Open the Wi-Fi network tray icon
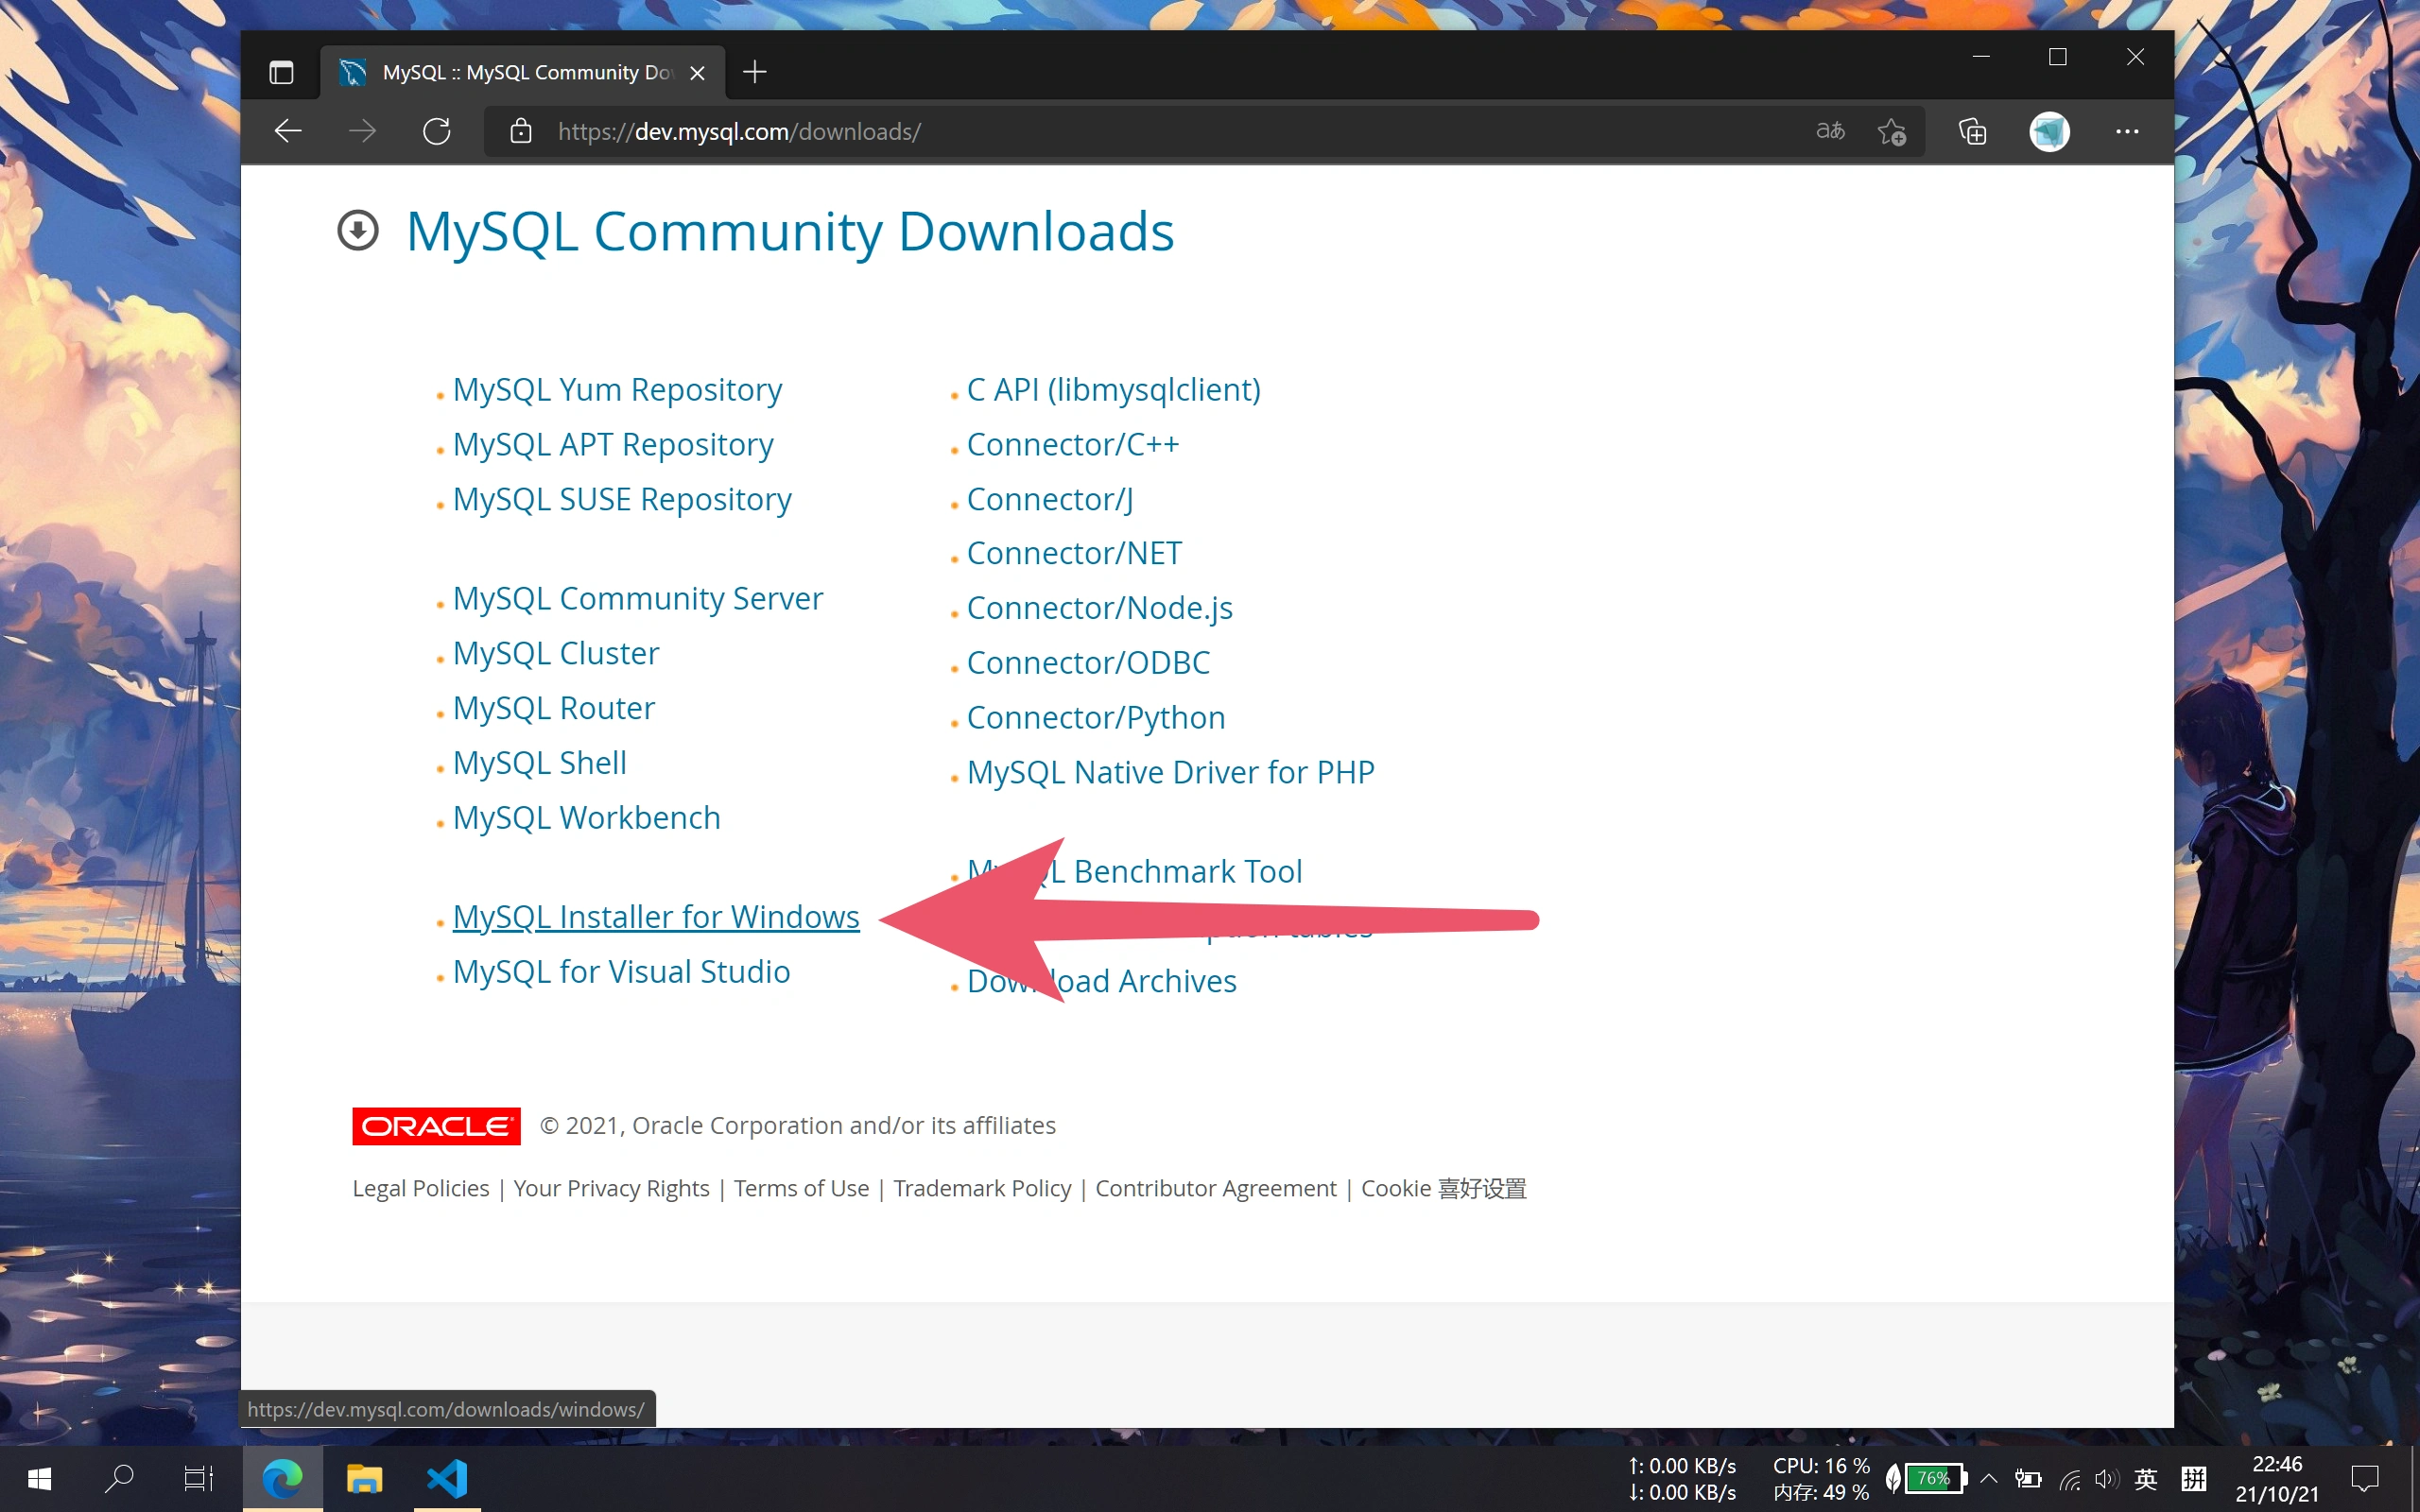The width and height of the screenshot is (2420, 1512). click(2069, 1479)
